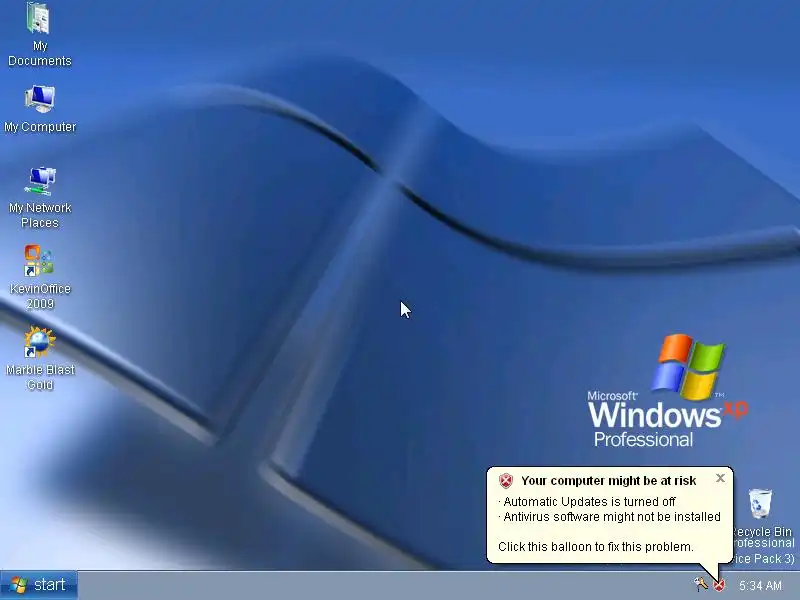Click the 'My Computer' label text
This screenshot has height=600, width=800.
click(x=40, y=127)
